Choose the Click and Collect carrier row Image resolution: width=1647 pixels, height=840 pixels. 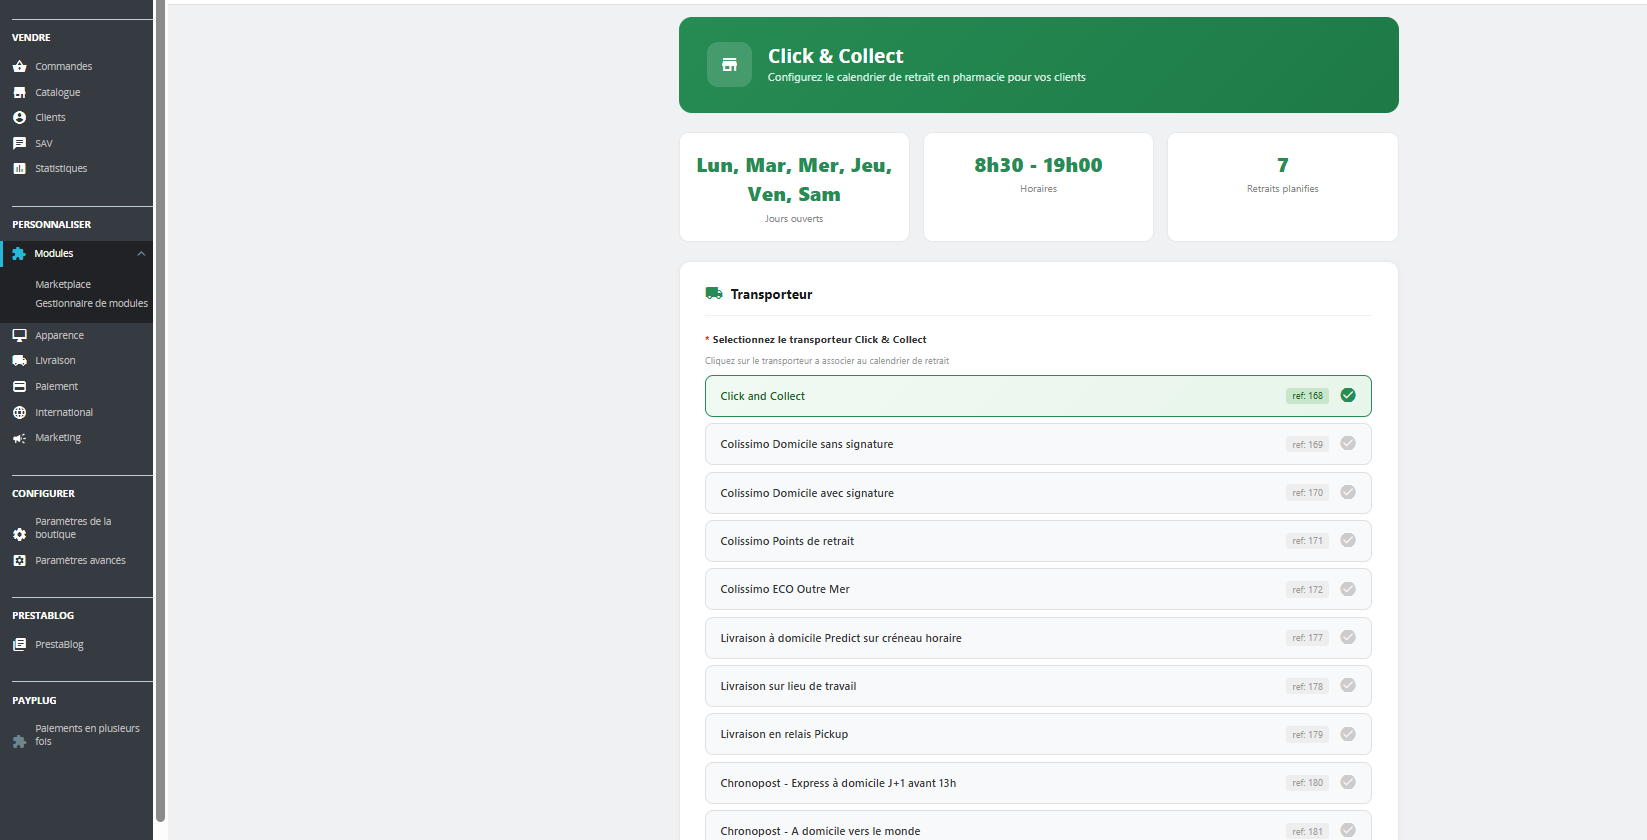pyautogui.click(x=1038, y=396)
